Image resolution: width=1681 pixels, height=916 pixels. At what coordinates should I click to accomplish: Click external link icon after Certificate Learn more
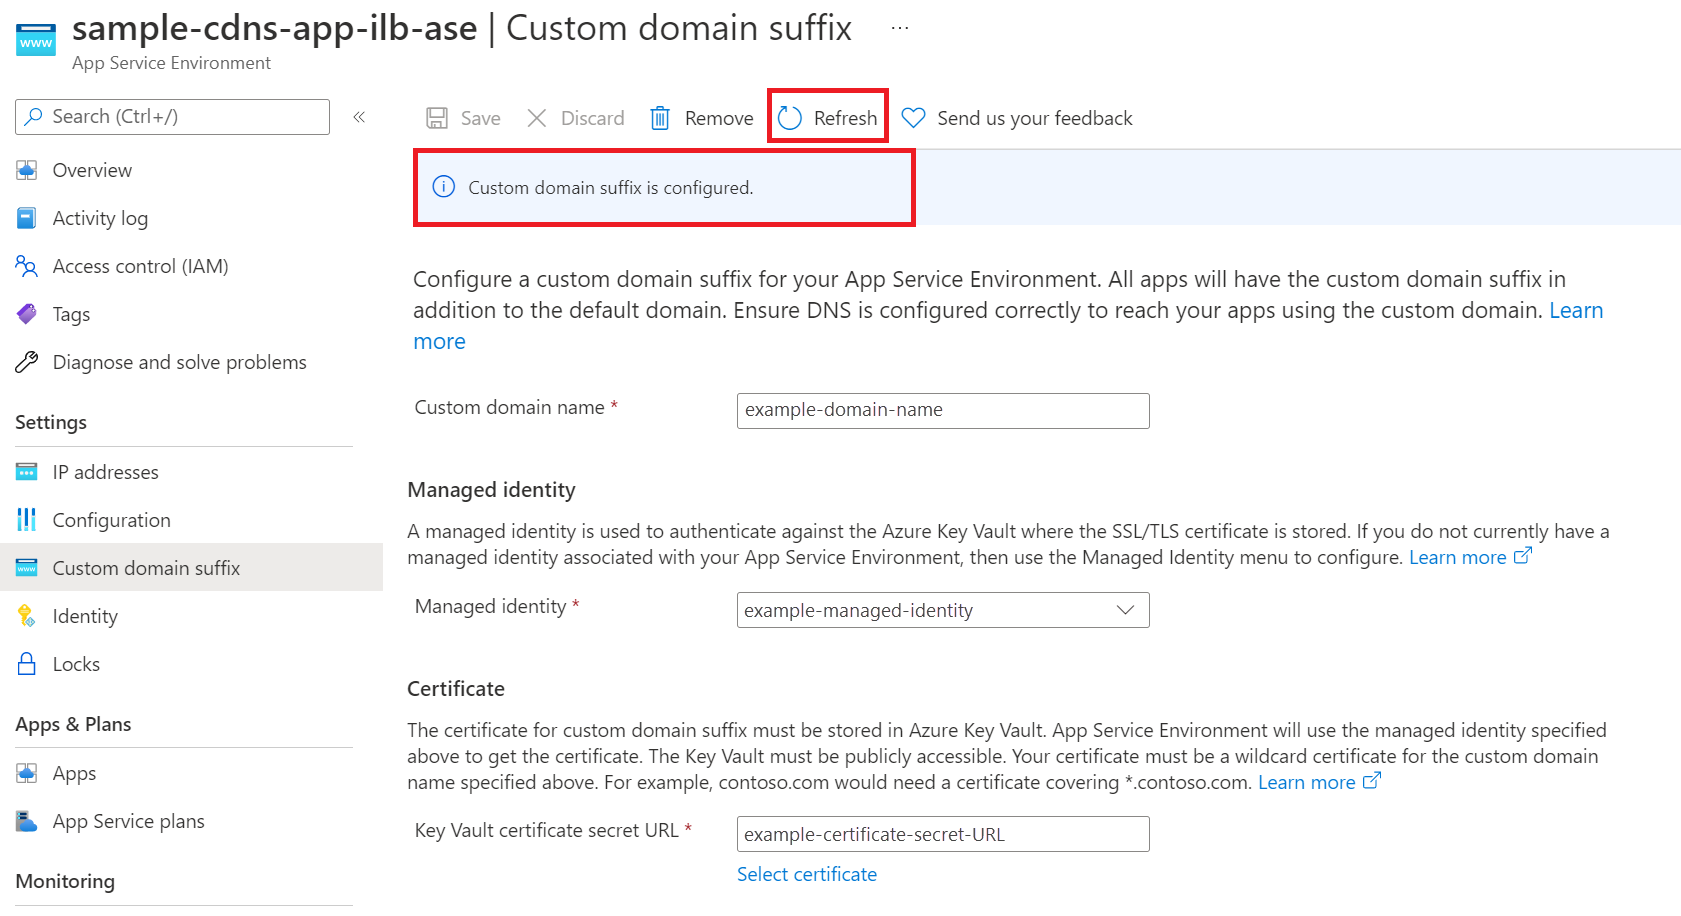click(x=1371, y=781)
